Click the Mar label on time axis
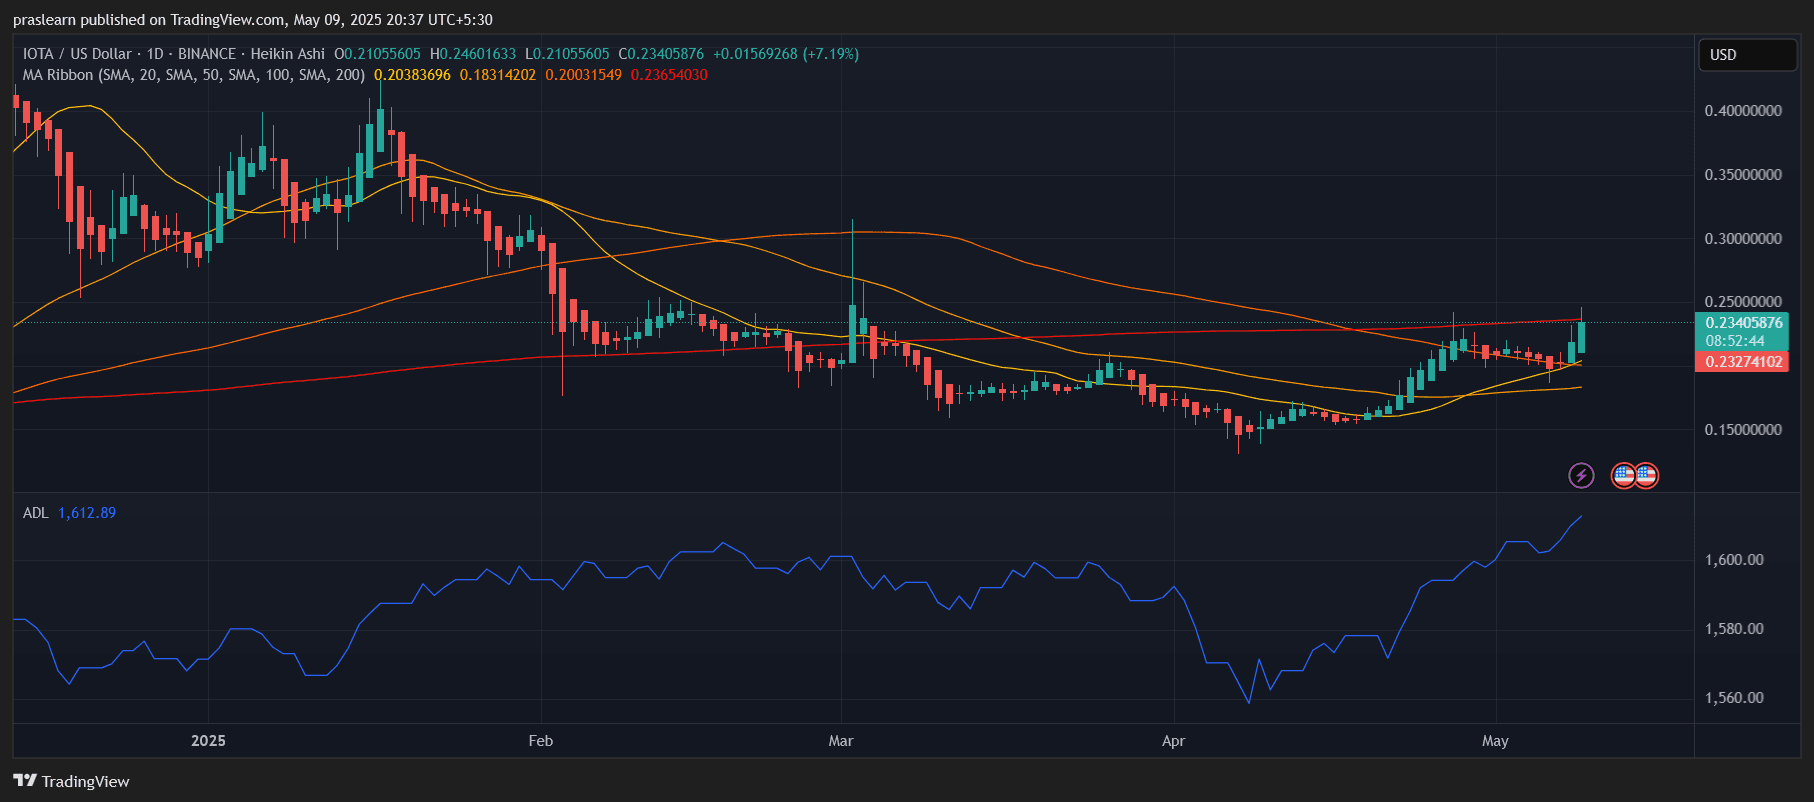1814x802 pixels. point(841,741)
